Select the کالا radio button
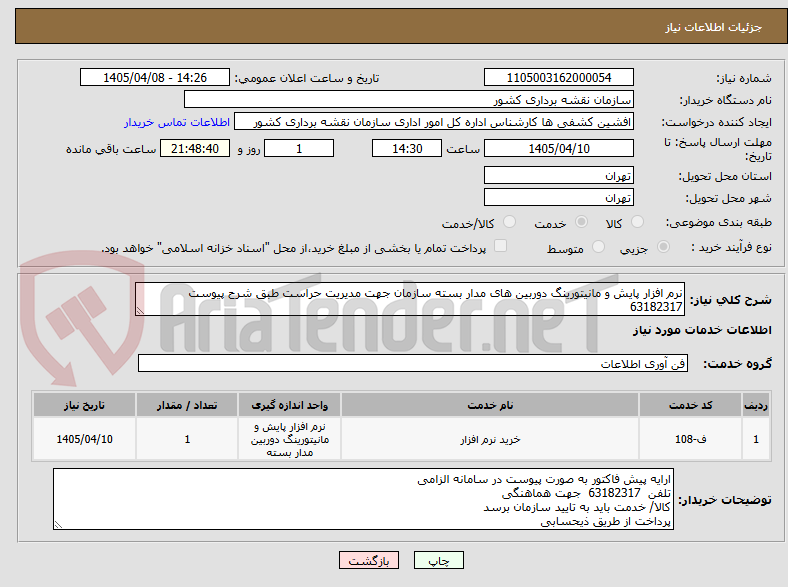Viewport: 788px width, 587px height. (x=637, y=222)
